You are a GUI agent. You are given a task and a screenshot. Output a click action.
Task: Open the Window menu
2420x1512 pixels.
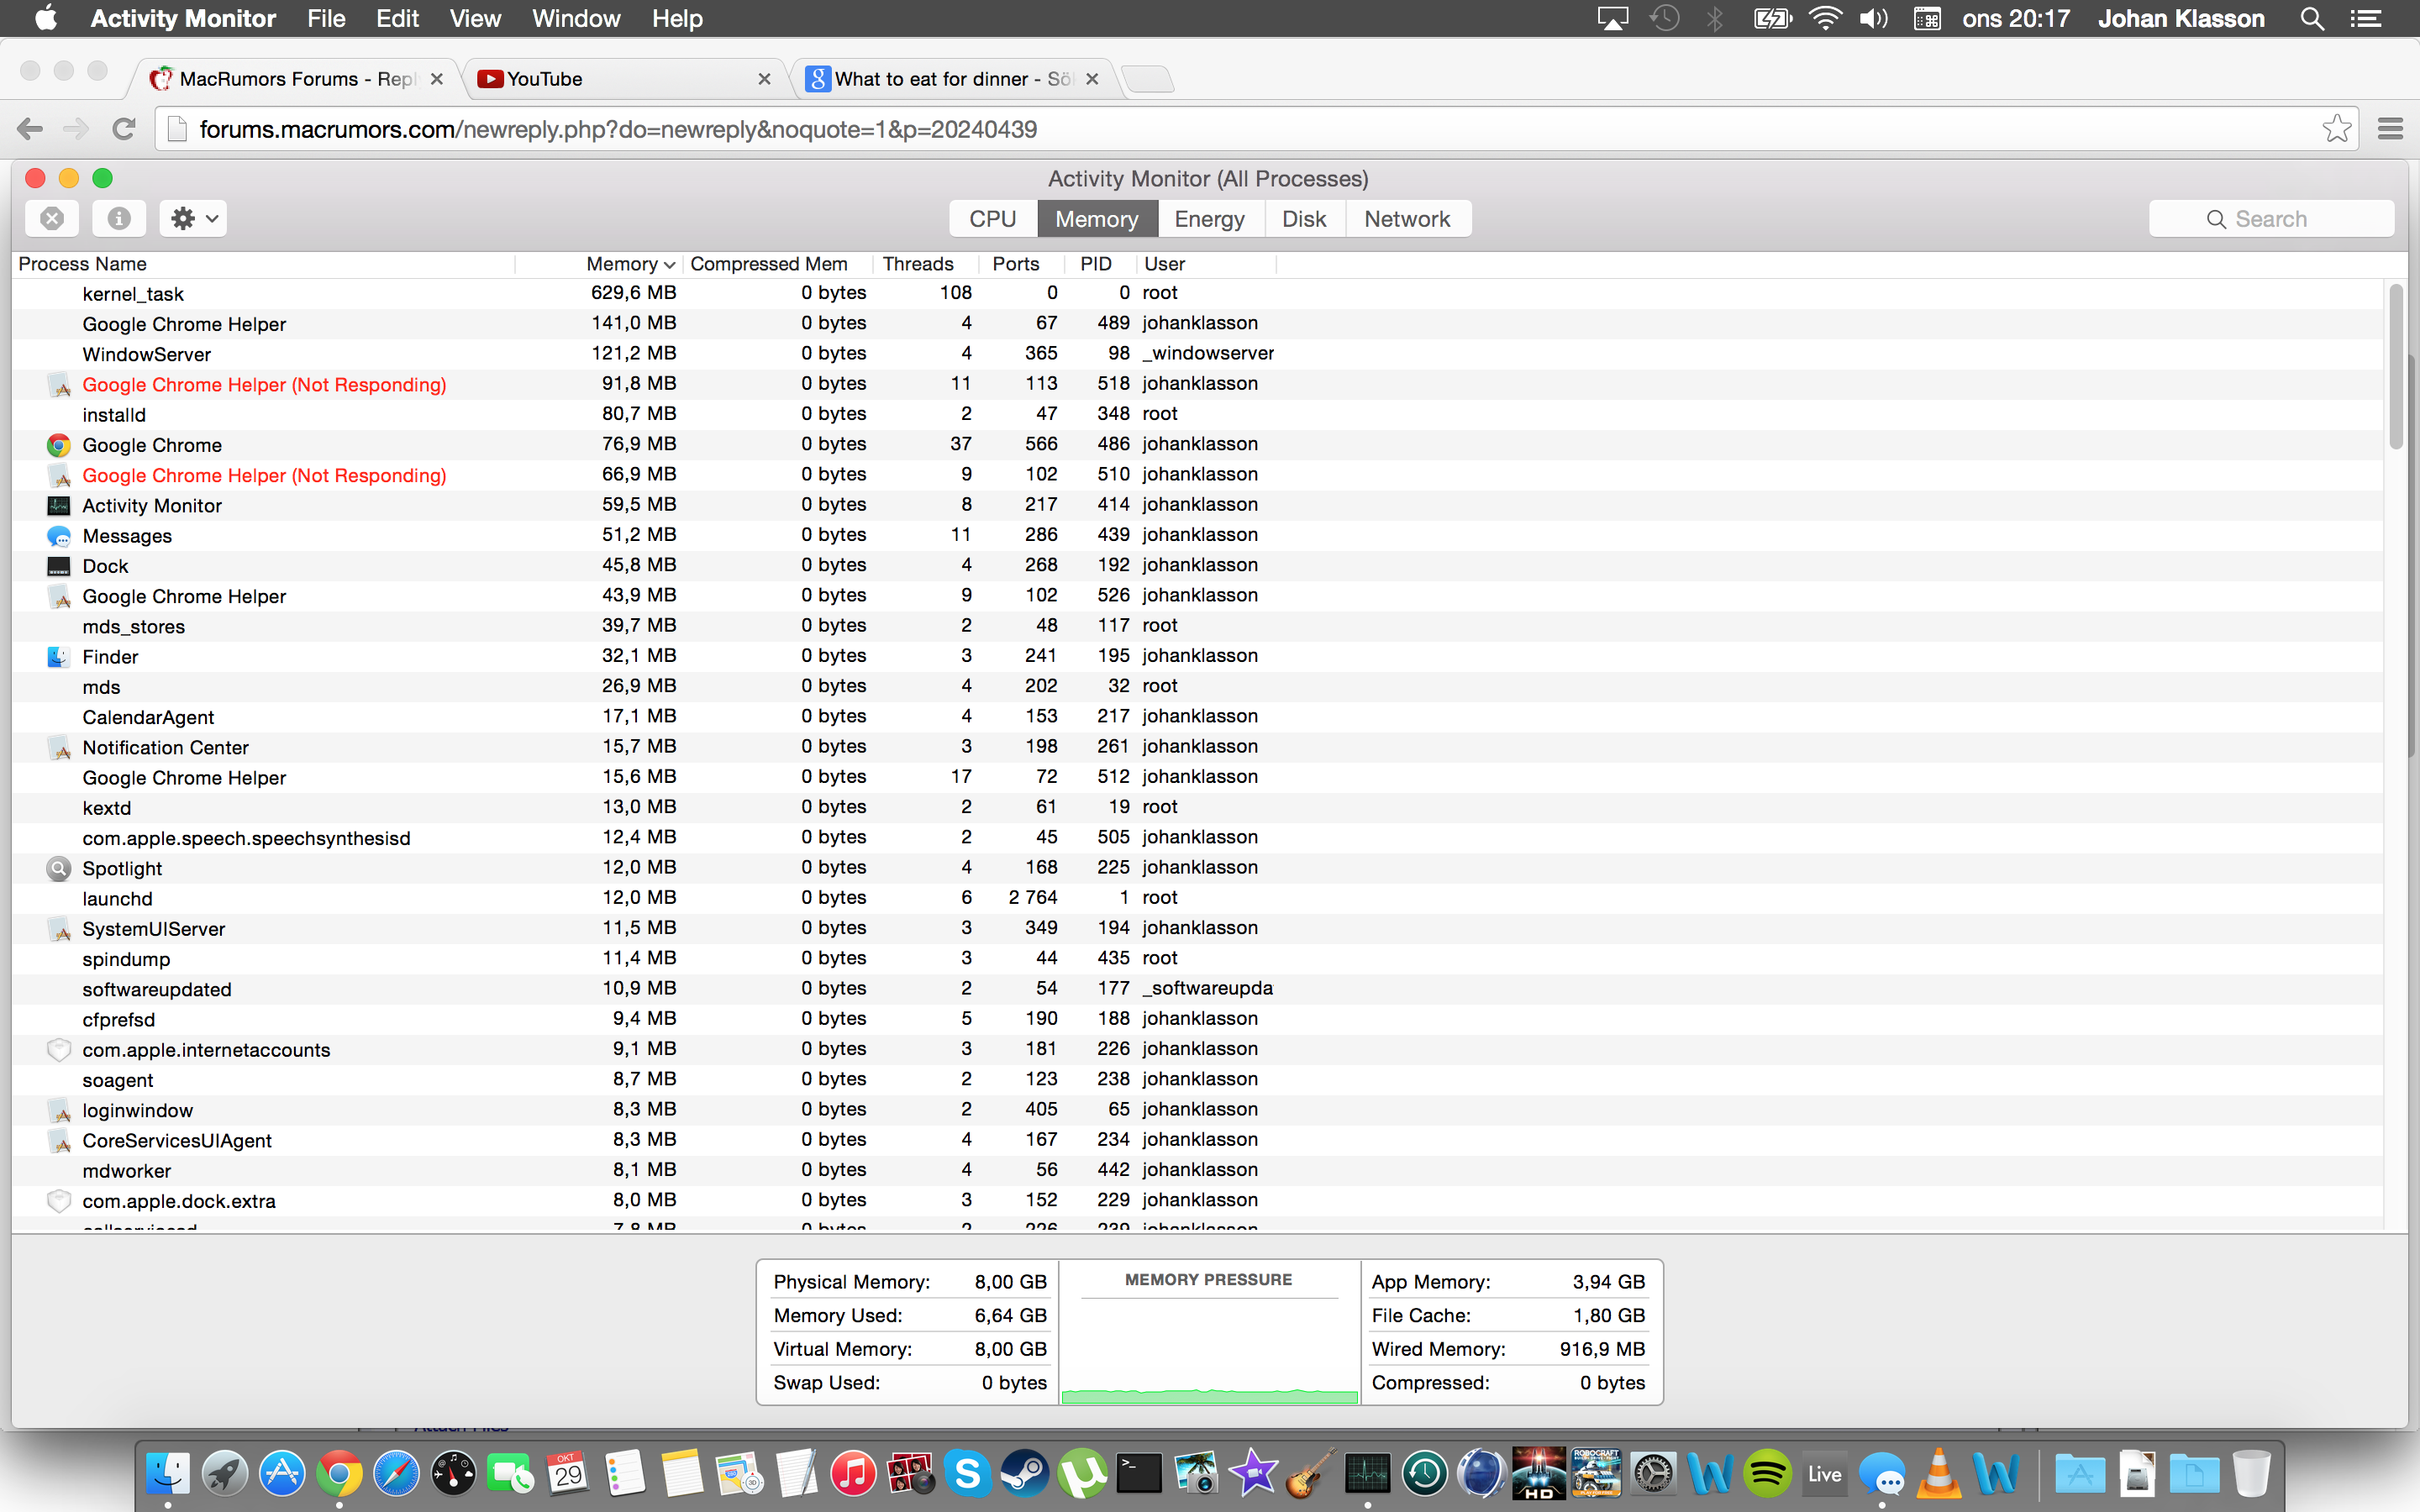[576, 18]
